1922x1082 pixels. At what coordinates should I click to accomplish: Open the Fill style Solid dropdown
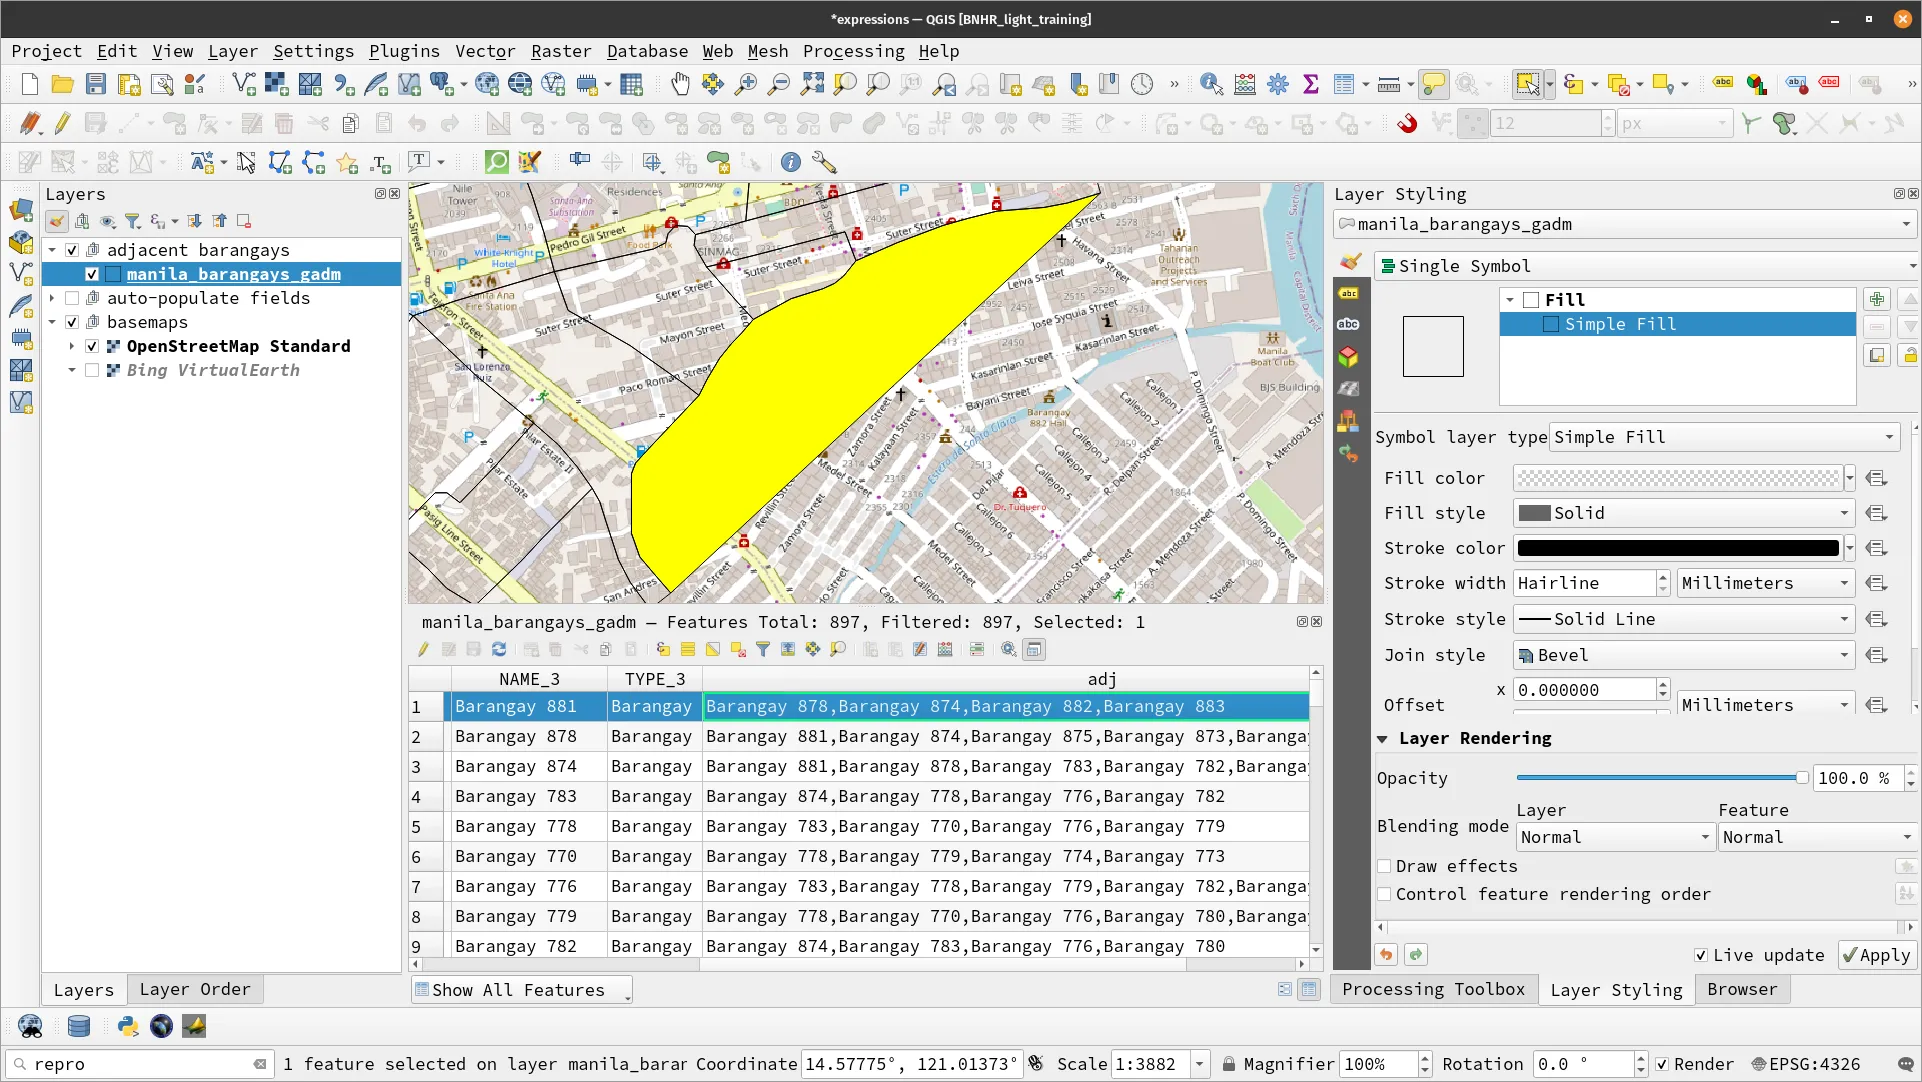pos(1683,513)
